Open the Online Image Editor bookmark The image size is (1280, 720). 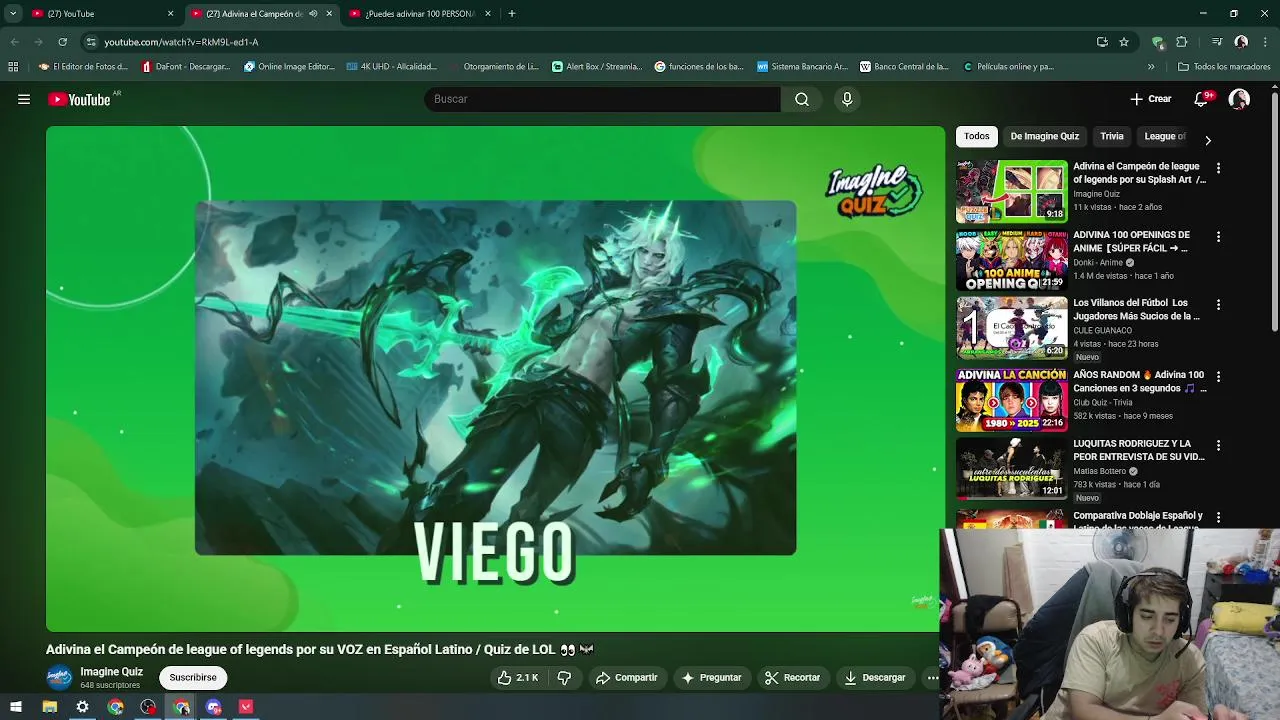coord(289,67)
